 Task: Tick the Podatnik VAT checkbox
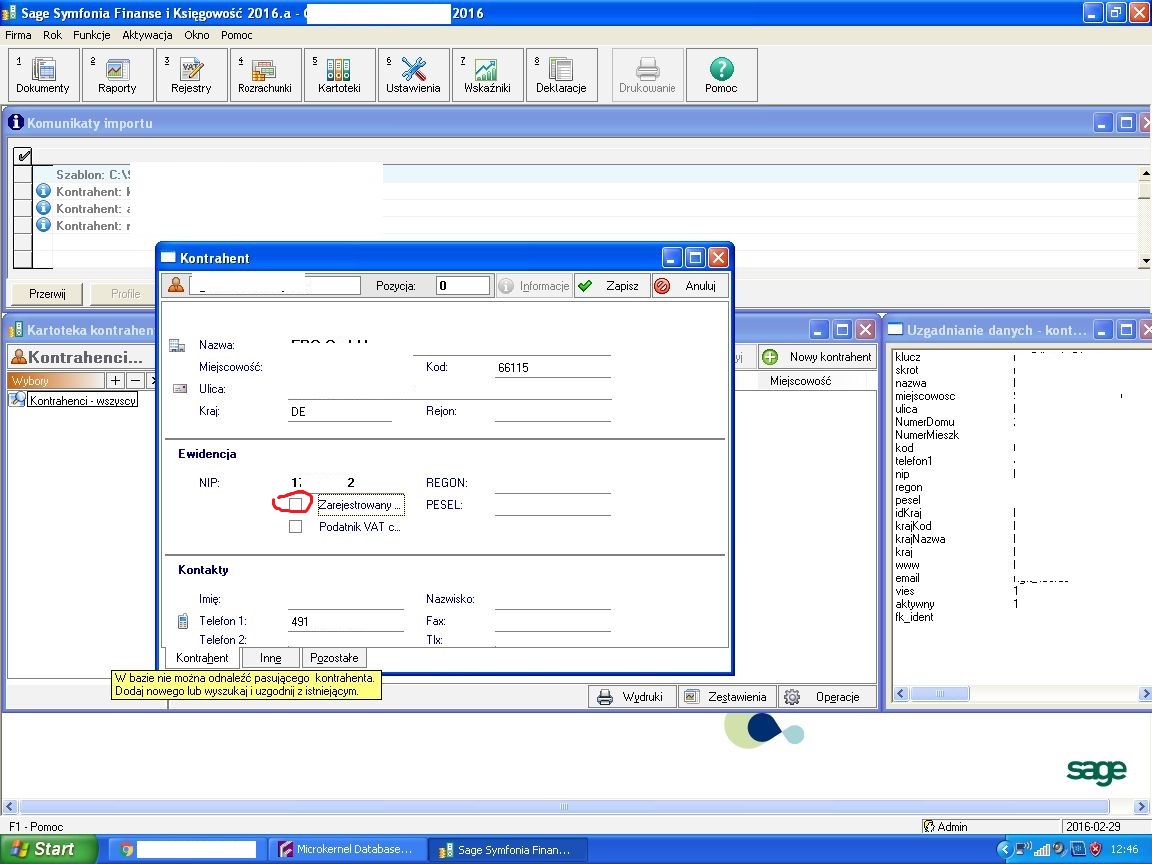coord(295,527)
